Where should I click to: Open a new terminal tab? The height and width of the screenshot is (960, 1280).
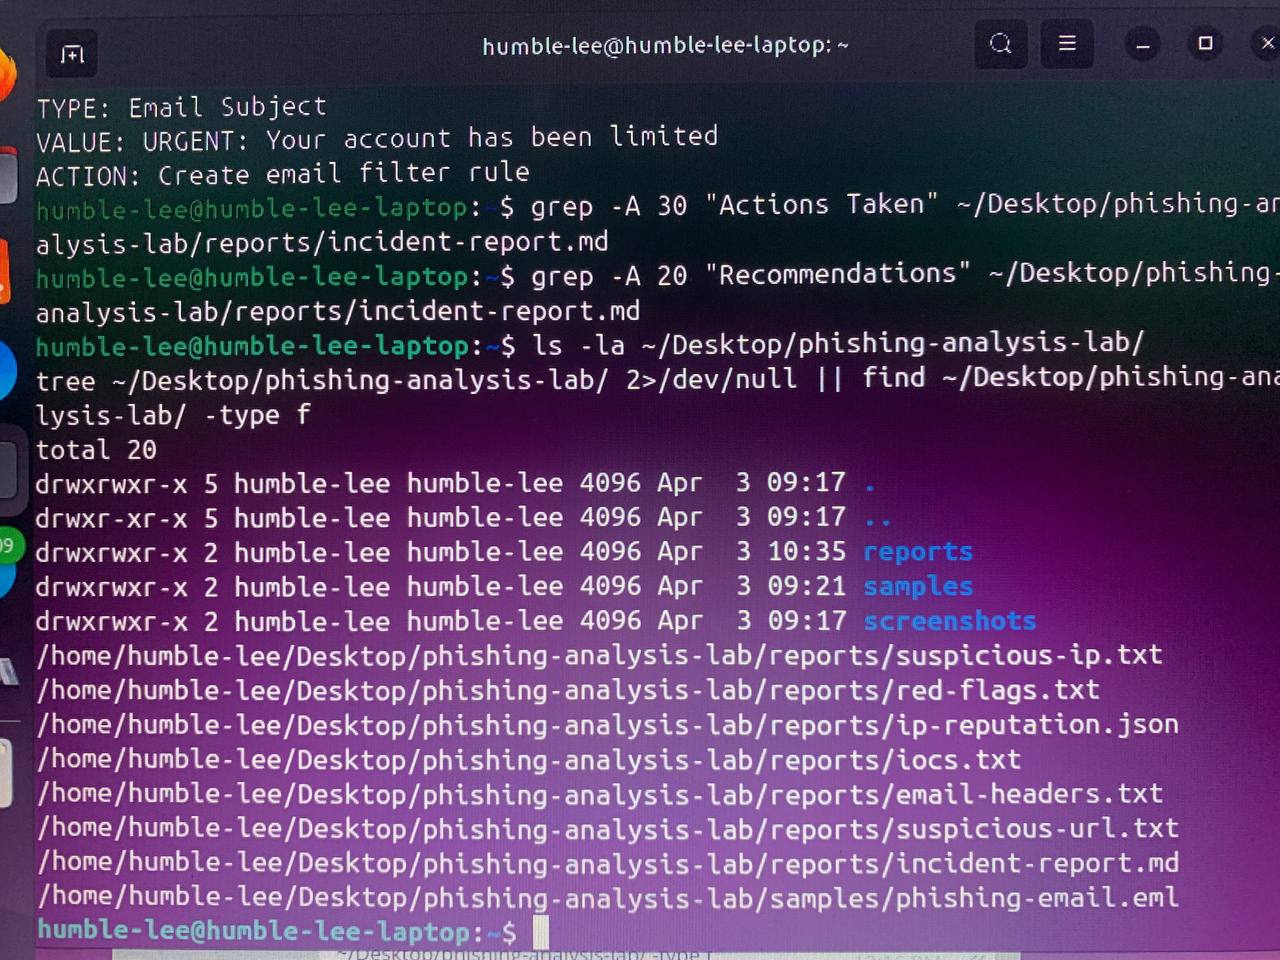[x=72, y=54]
